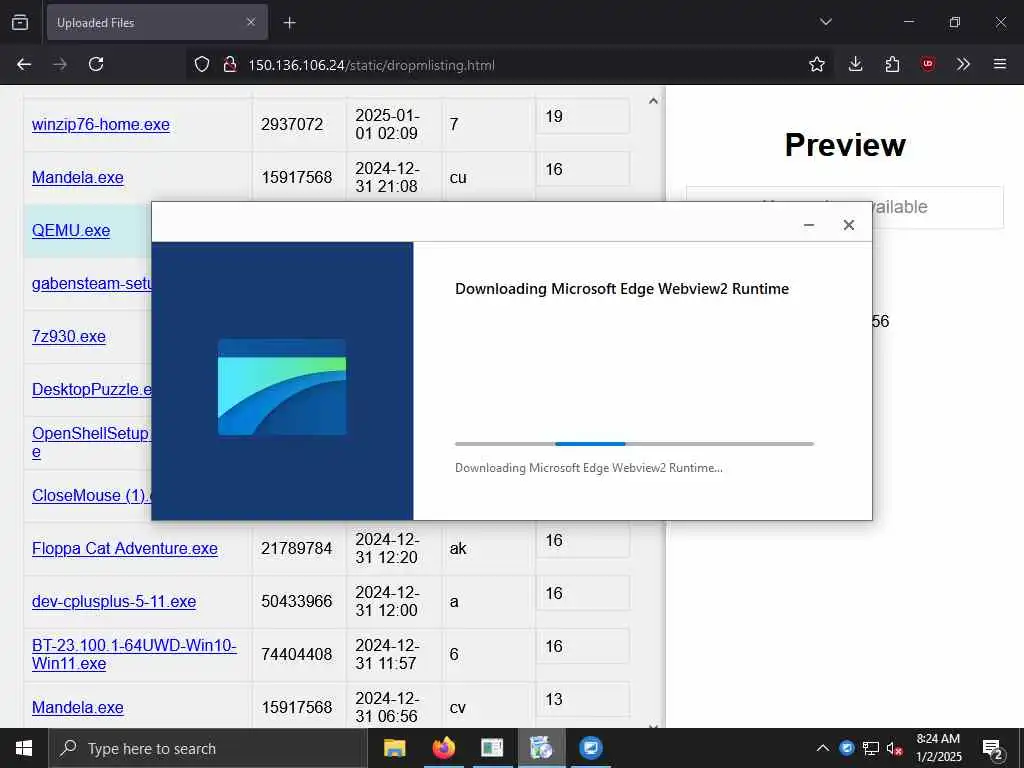
Task: Open the extensions puzzle-piece icon
Action: pyautogui.click(x=892, y=64)
